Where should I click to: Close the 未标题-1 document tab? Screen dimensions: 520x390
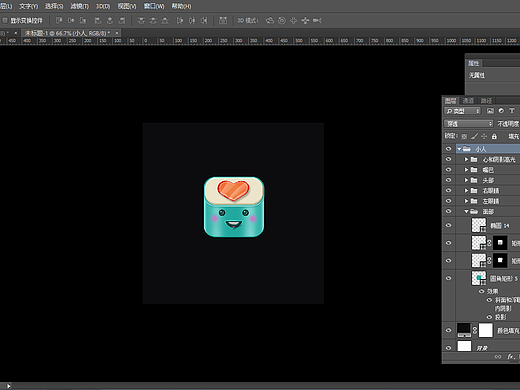[117, 33]
